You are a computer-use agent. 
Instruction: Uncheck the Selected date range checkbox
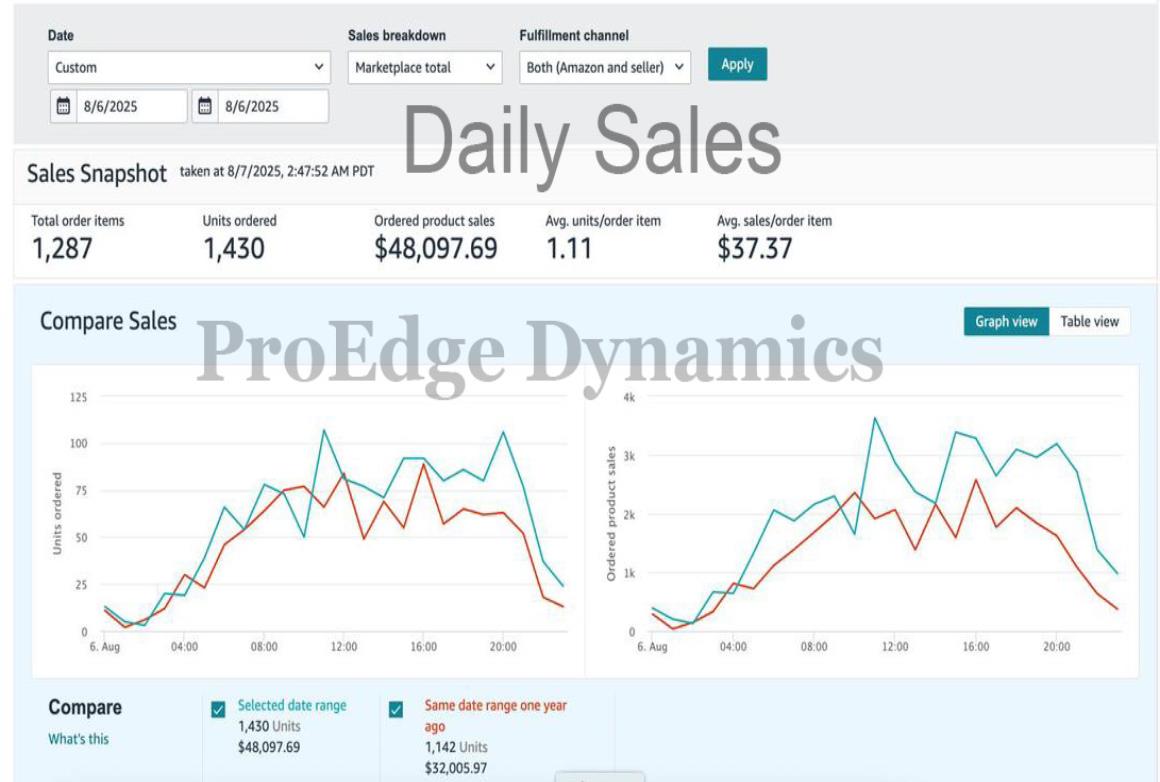click(218, 709)
